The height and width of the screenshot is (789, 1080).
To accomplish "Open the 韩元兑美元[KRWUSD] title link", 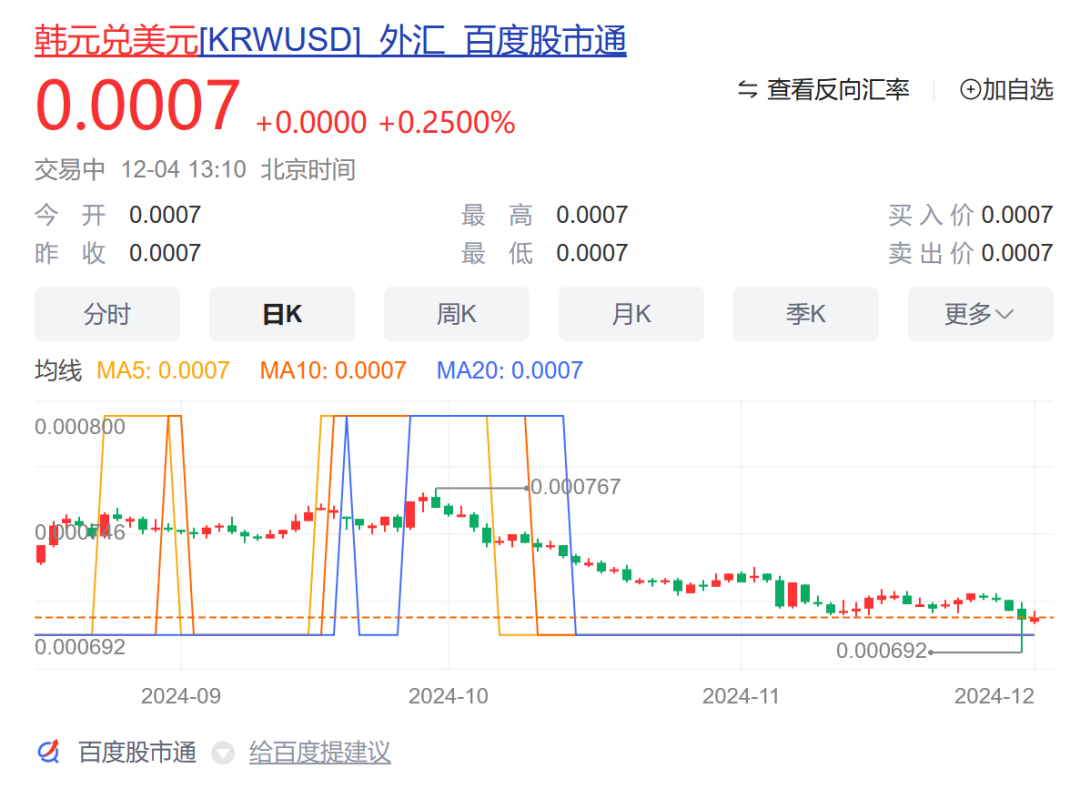I will [331, 40].
